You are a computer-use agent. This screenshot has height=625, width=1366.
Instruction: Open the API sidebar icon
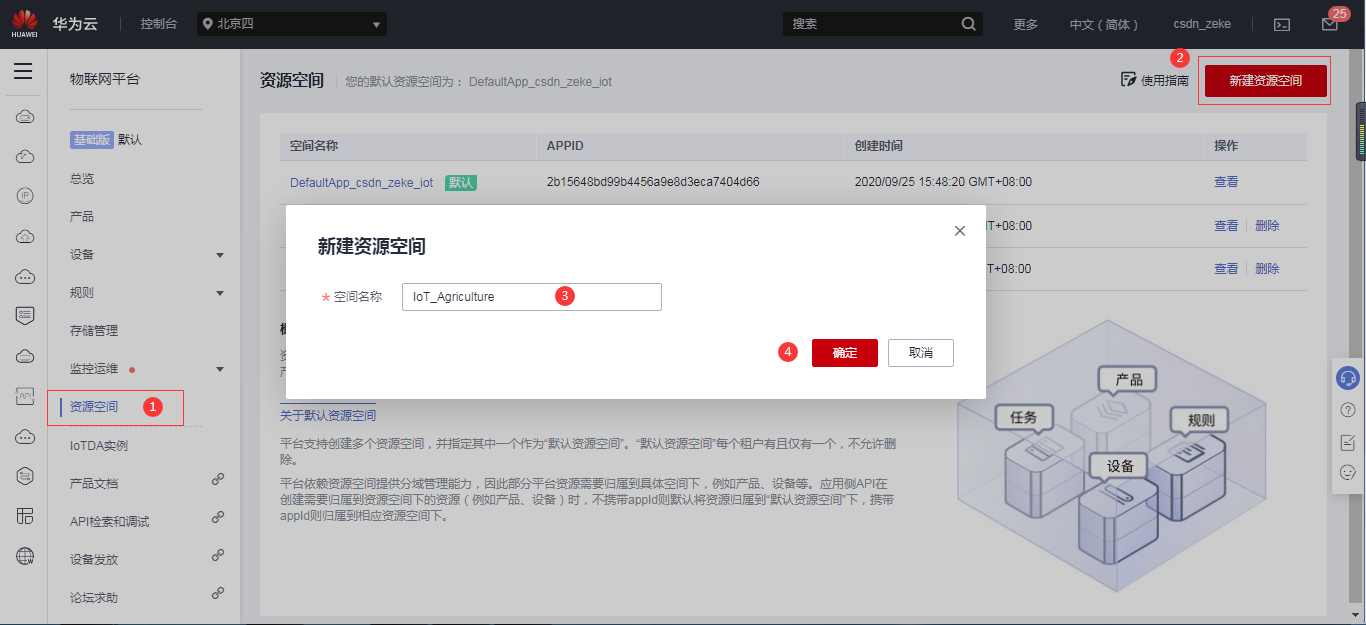pyautogui.click(x=25, y=396)
